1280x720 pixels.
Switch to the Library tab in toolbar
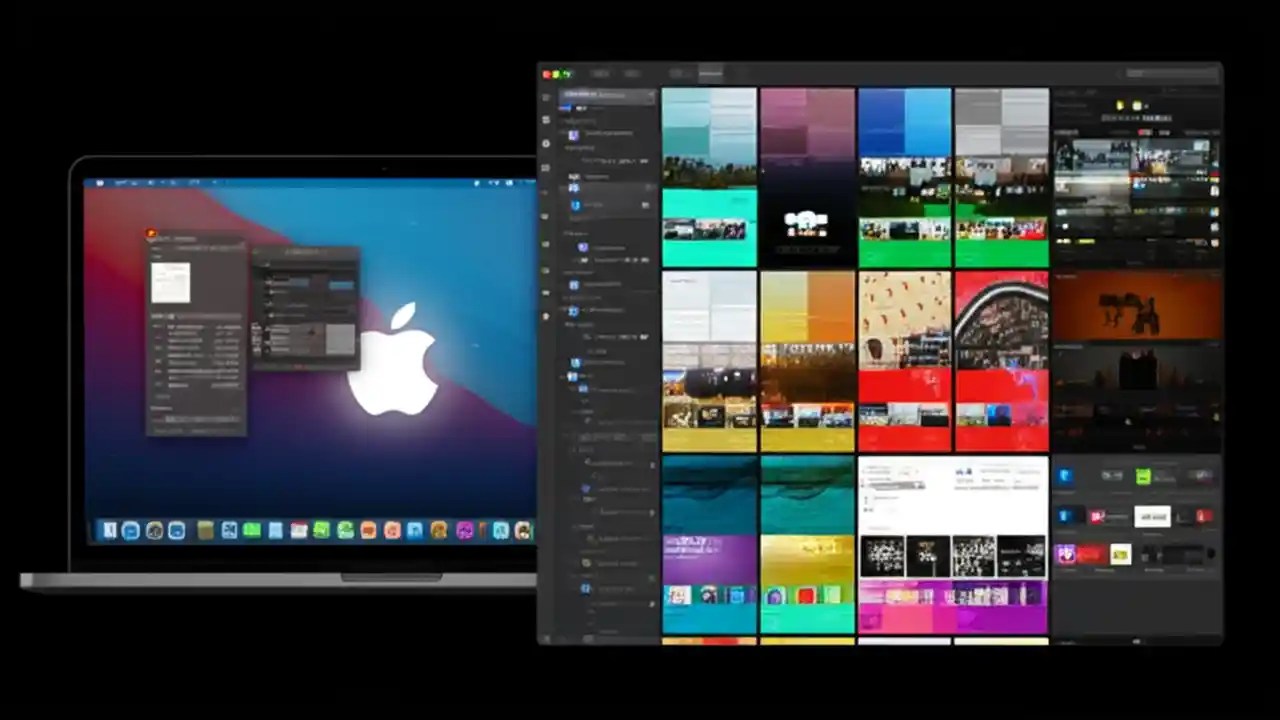601,73
